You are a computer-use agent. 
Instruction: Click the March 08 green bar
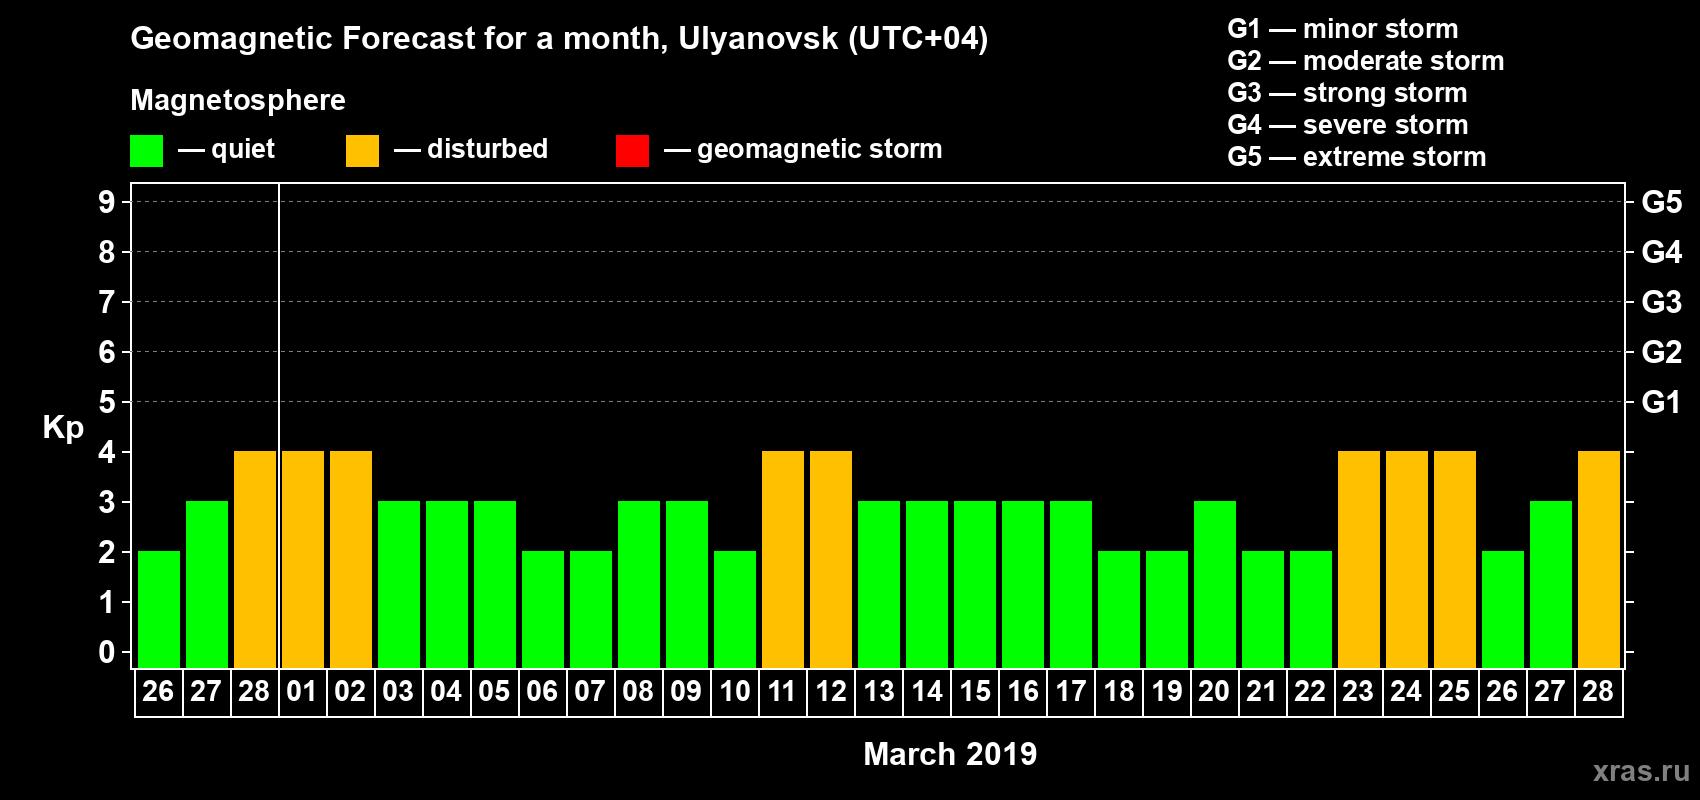tap(639, 584)
